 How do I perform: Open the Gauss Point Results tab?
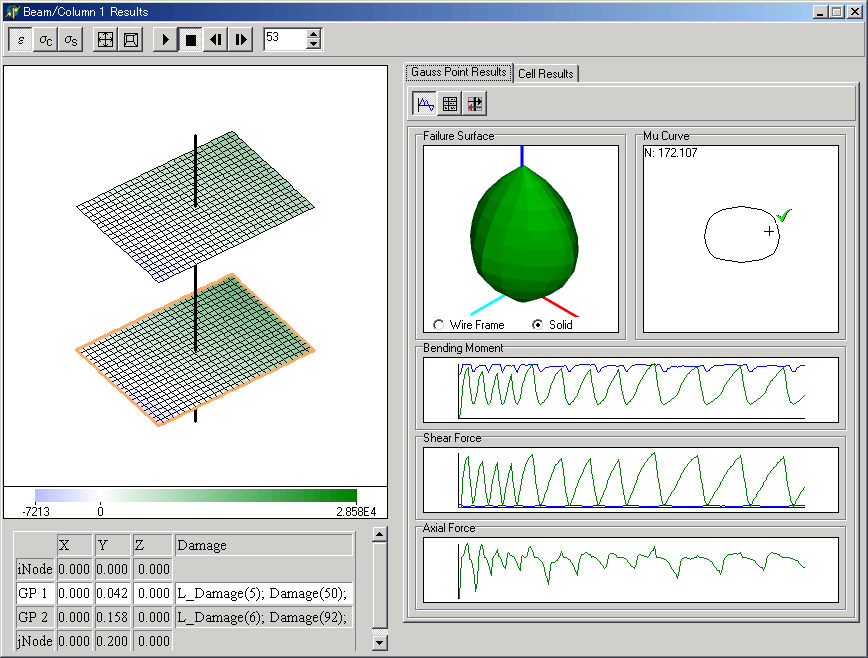click(x=459, y=72)
